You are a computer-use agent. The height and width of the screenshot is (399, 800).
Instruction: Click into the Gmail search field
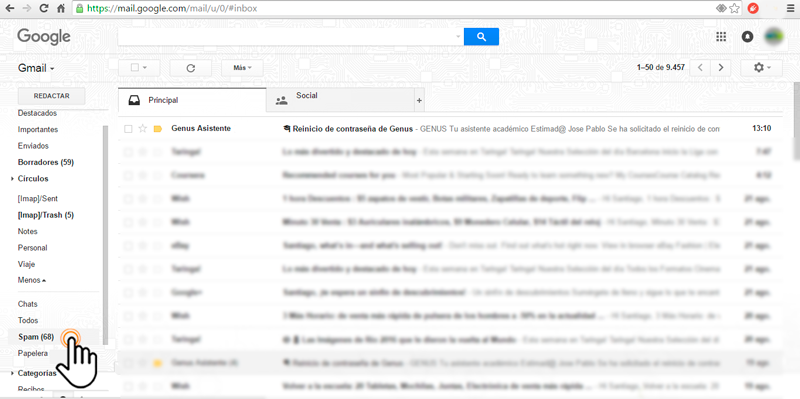click(286, 37)
